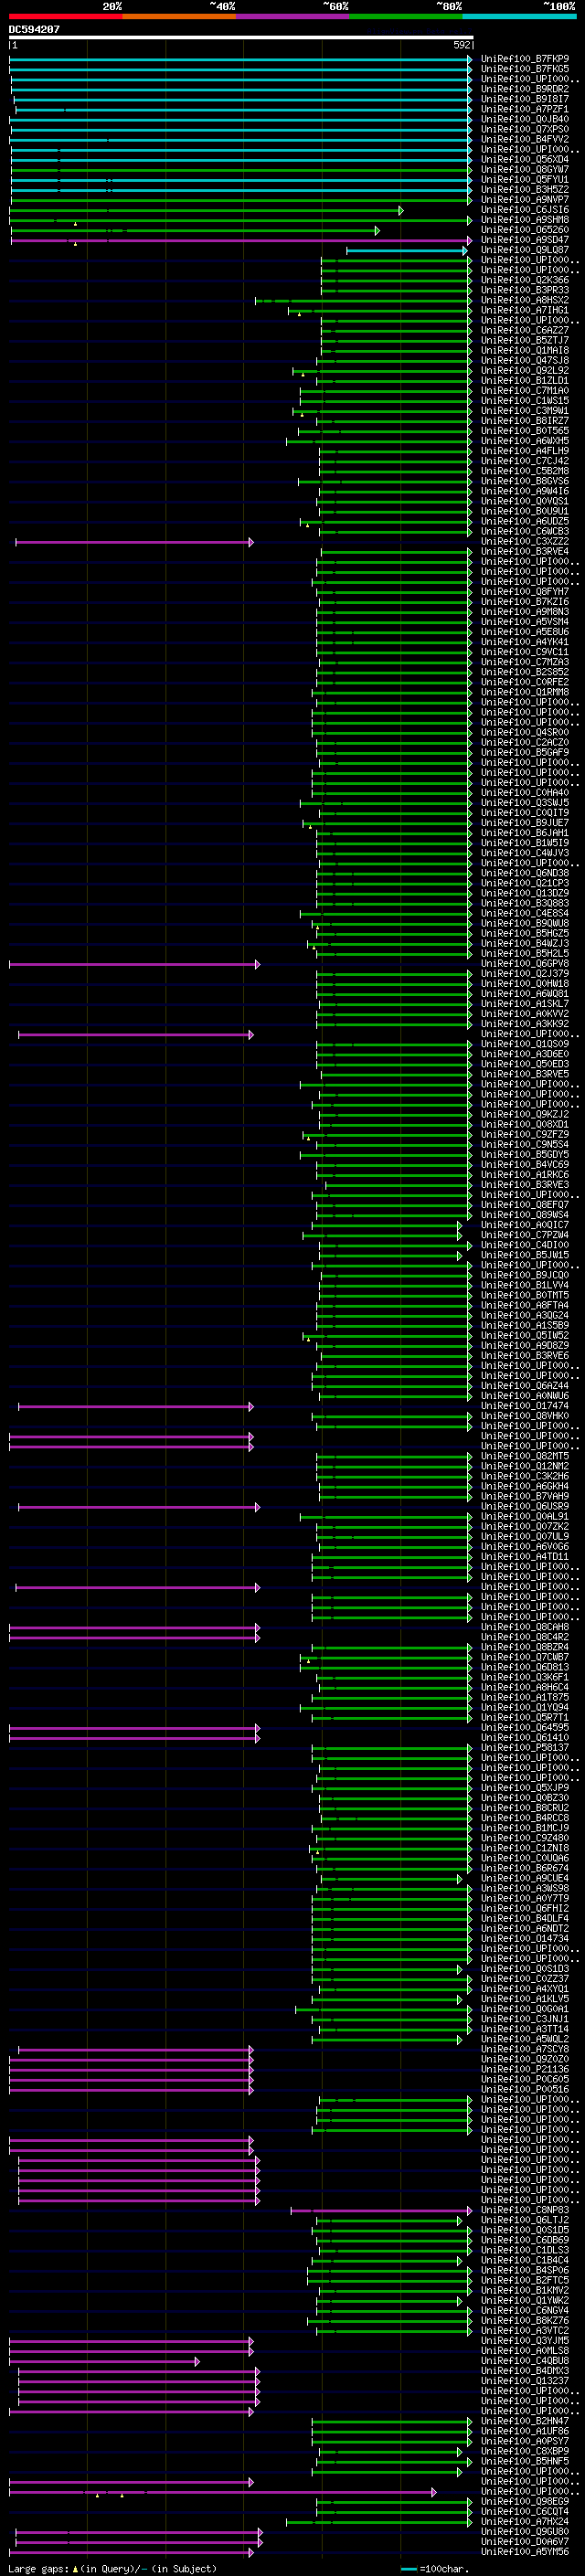Select the UniRef100_B4SP06 label
The height and width of the screenshot is (2576, 585).
coord(525,2270)
